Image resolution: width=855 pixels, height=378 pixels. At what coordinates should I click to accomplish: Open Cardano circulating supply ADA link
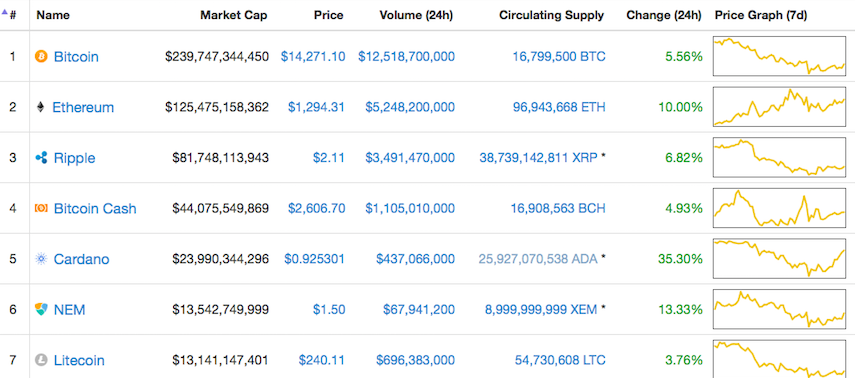coord(538,259)
